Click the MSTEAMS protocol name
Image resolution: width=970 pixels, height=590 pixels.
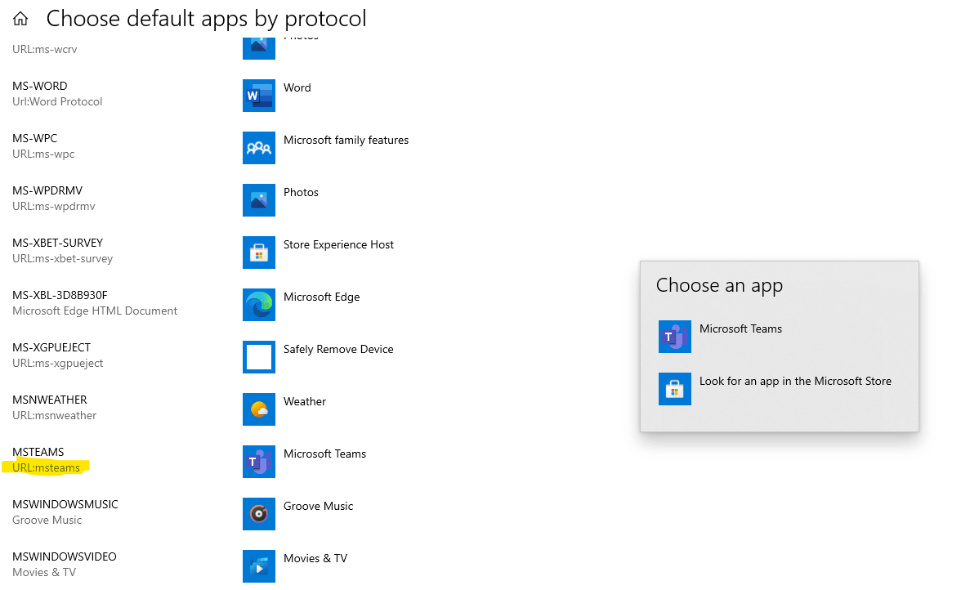38,452
